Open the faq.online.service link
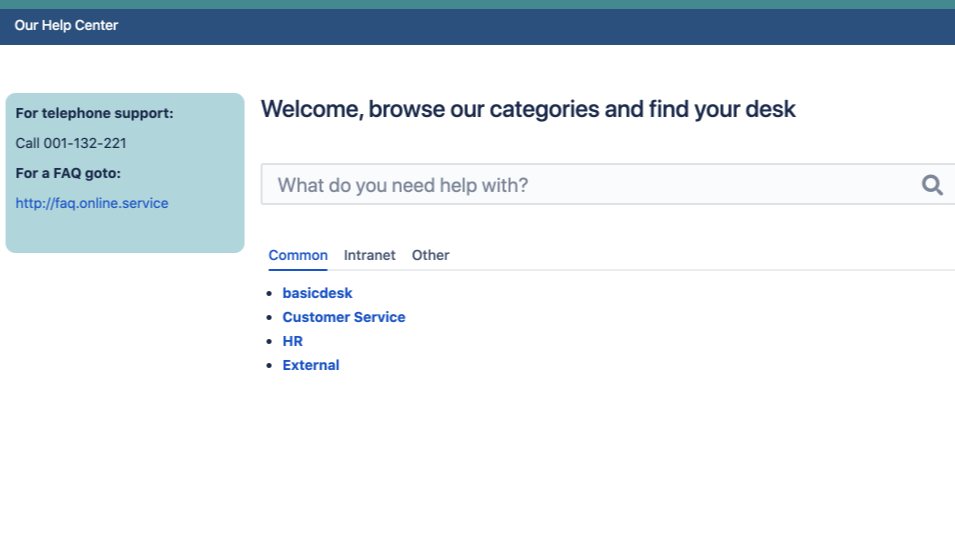The width and height of the screenshot is (955, 544). click(x=92, y=203)
